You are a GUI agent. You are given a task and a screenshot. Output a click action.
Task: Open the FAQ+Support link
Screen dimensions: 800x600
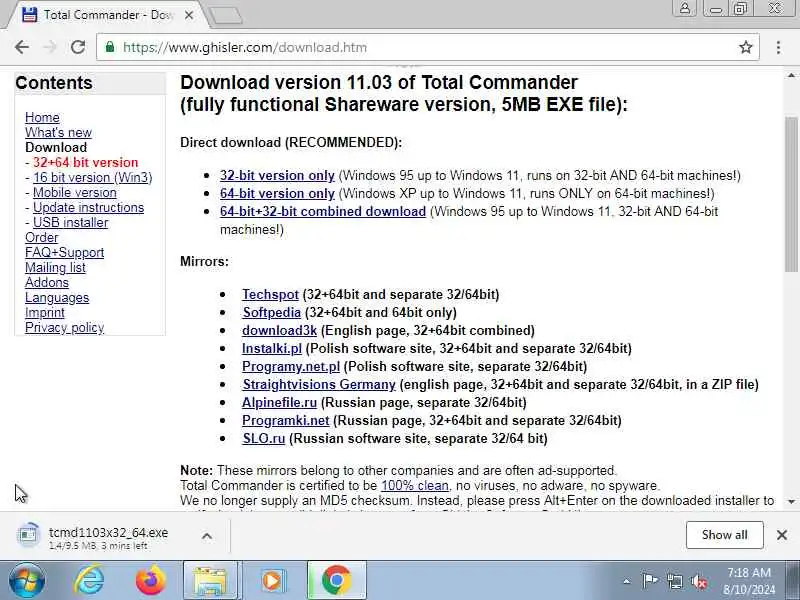[64, 252]
